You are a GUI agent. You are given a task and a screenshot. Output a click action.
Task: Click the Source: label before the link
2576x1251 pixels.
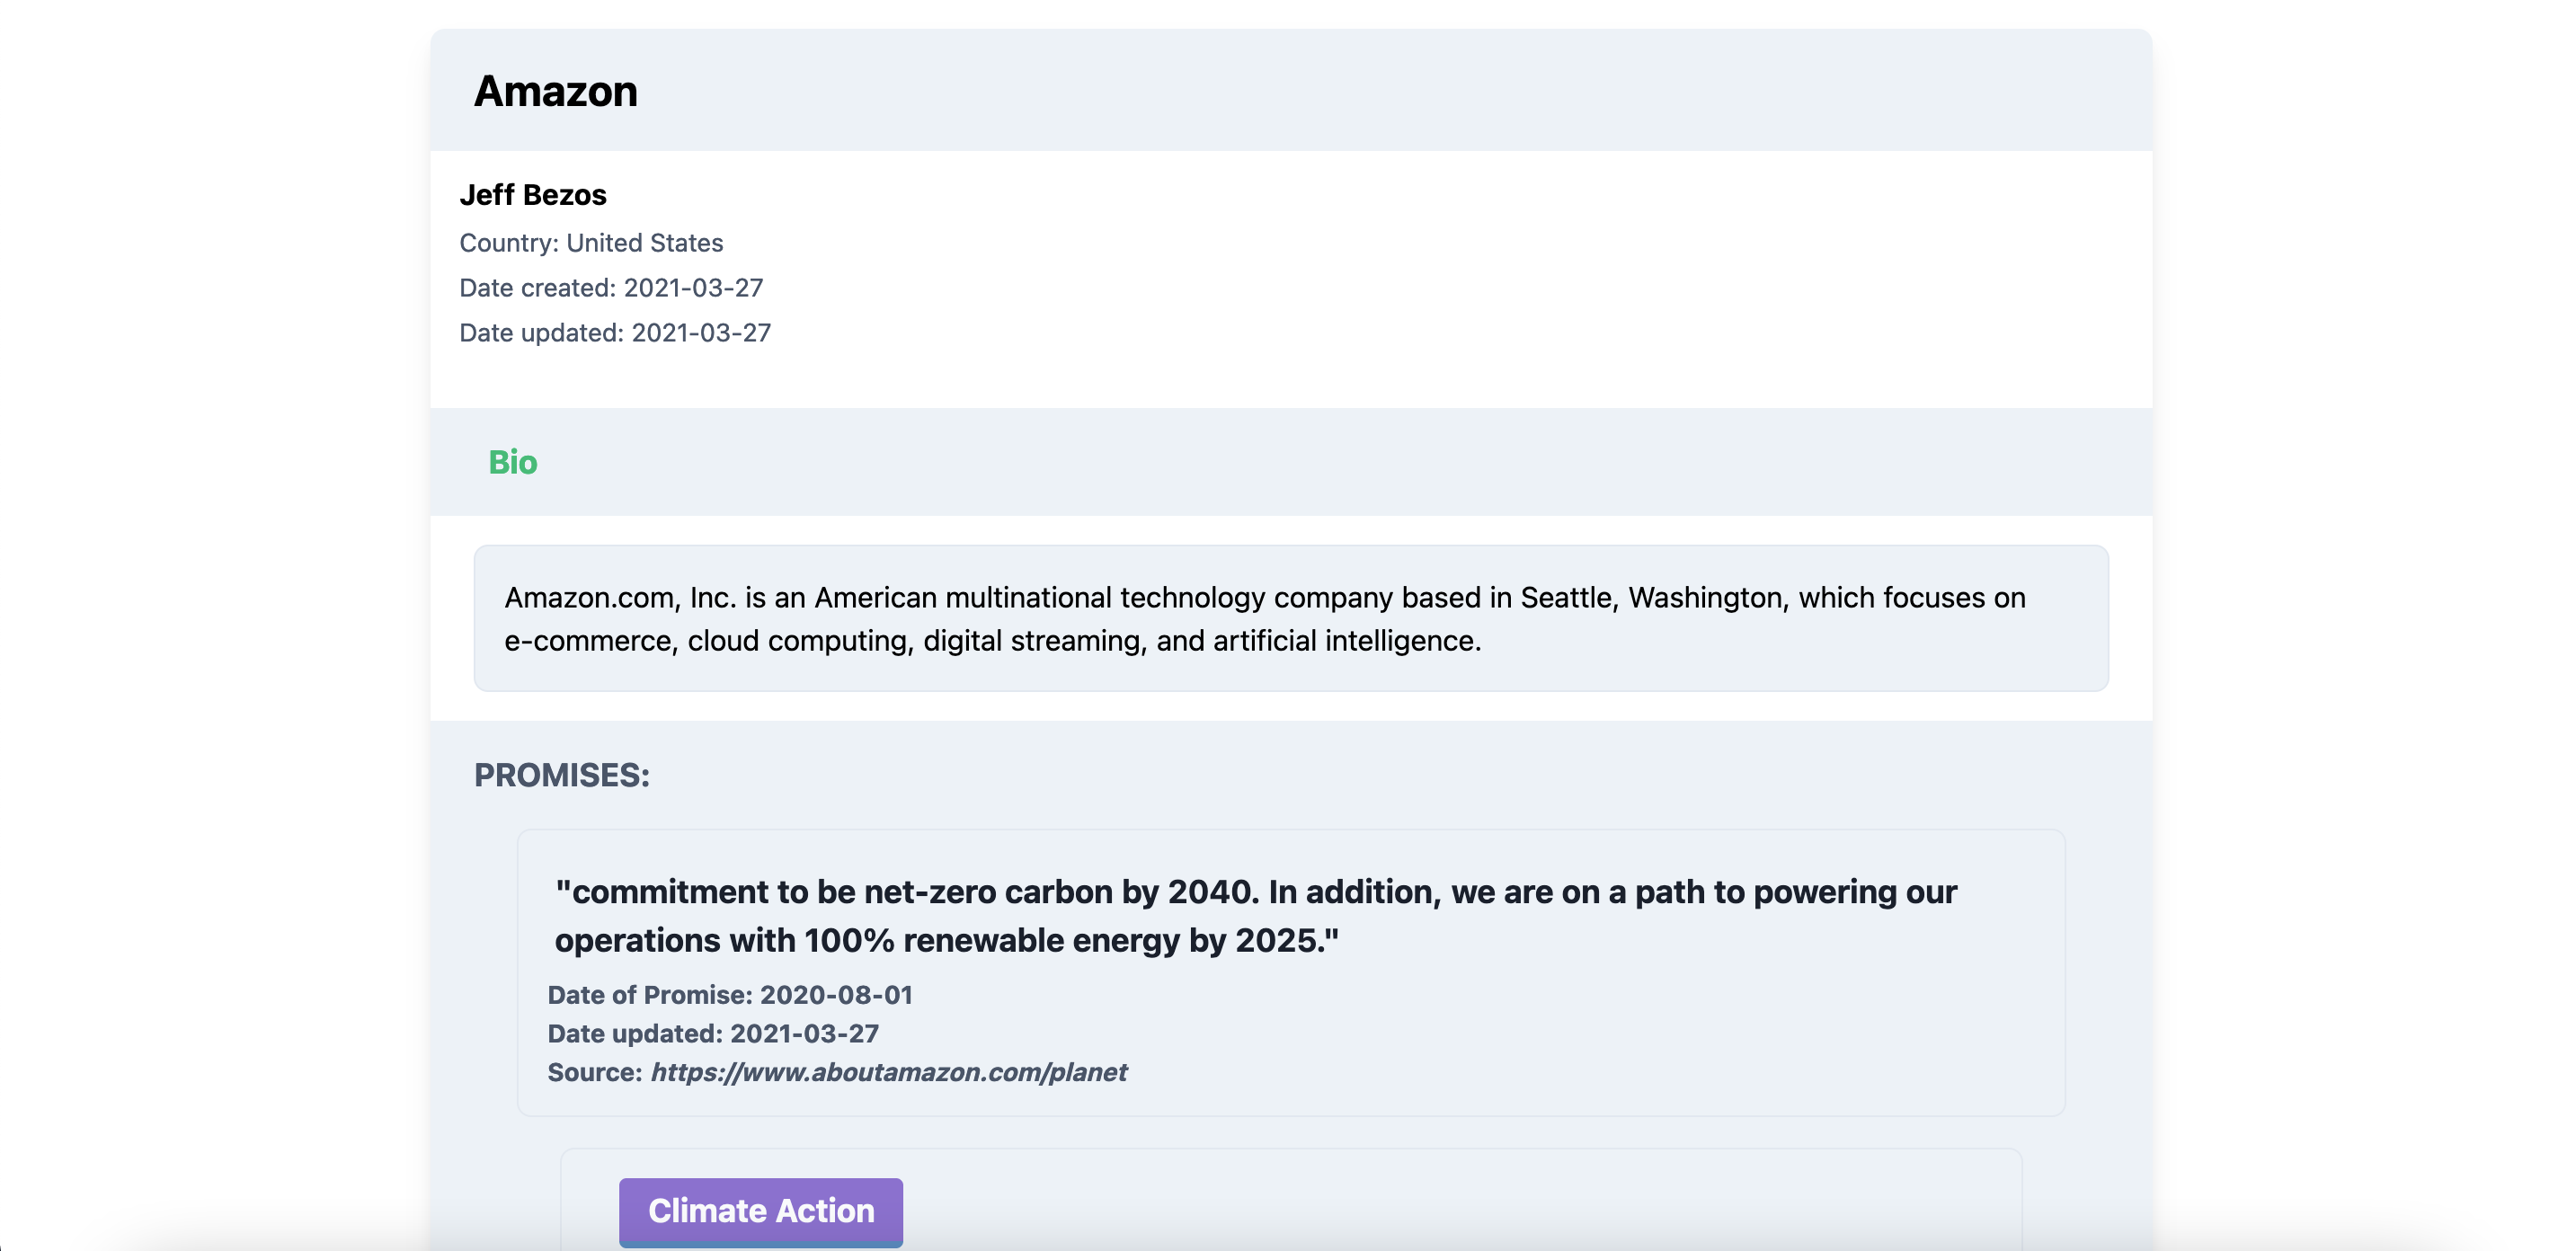point(594,1072)
